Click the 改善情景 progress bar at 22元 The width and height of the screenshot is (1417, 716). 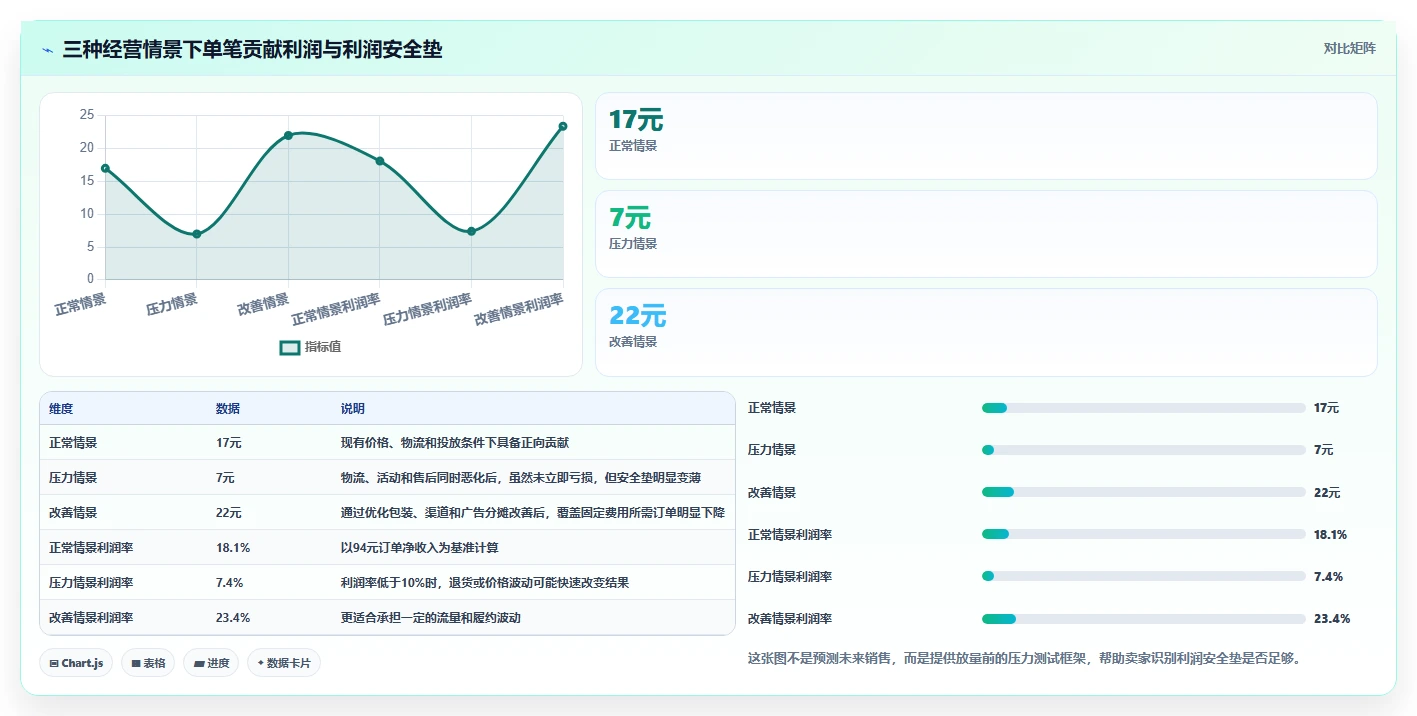1144,492
